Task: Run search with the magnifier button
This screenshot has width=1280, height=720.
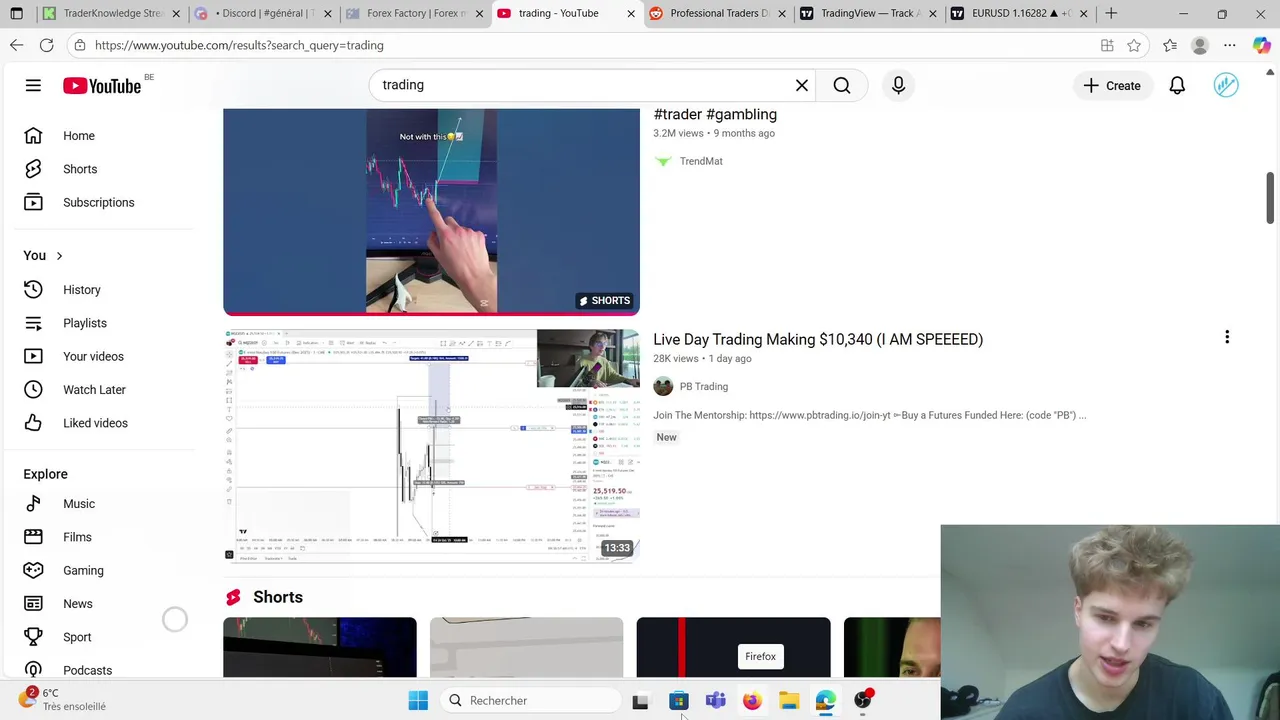Action: tap(842, 85)
